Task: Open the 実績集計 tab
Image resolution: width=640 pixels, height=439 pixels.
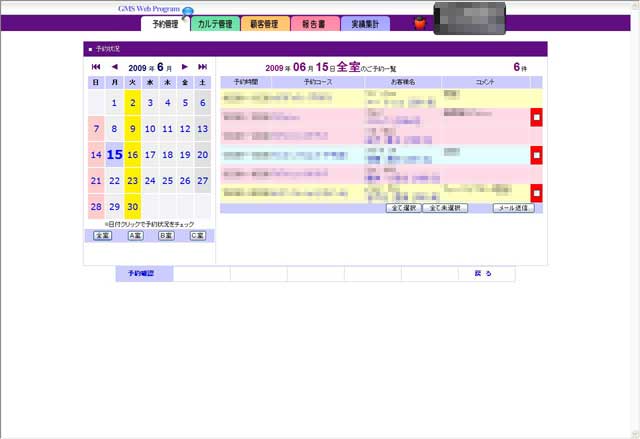Action: pos(364,23)
